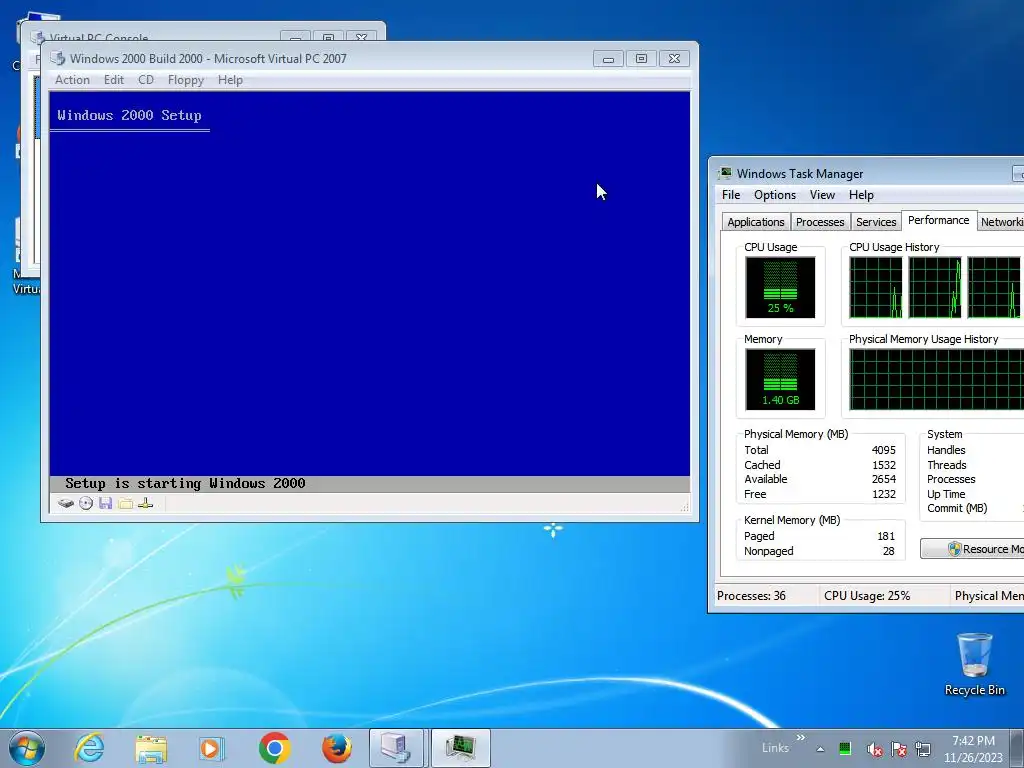Click the floppy disk icon in Virtual PC status bar

106,503
